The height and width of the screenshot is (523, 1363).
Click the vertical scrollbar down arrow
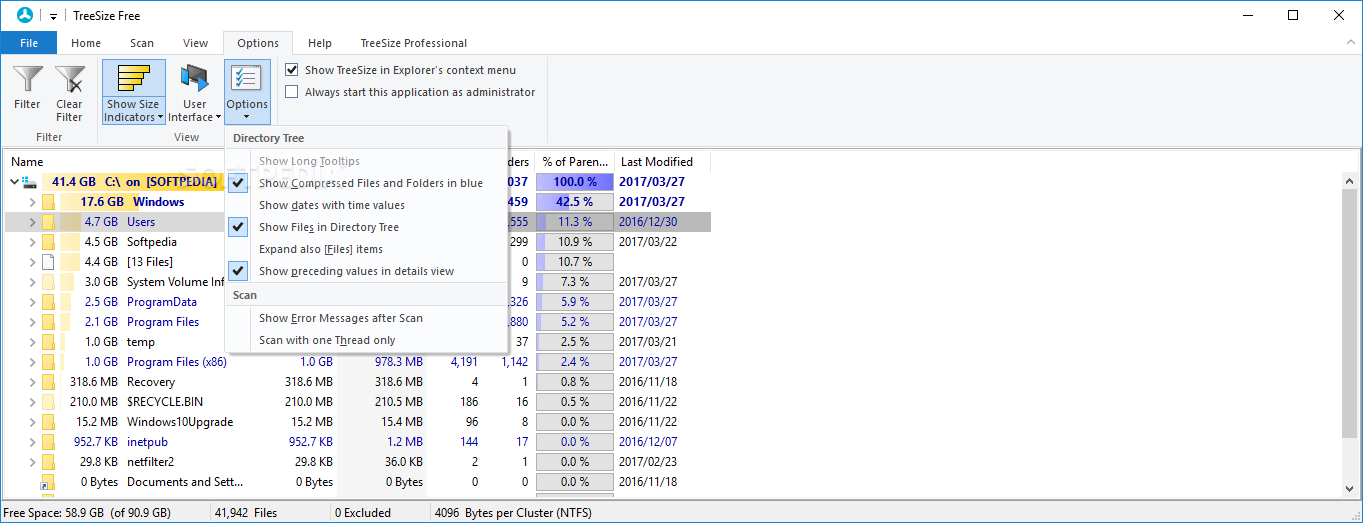[1351, 488]
